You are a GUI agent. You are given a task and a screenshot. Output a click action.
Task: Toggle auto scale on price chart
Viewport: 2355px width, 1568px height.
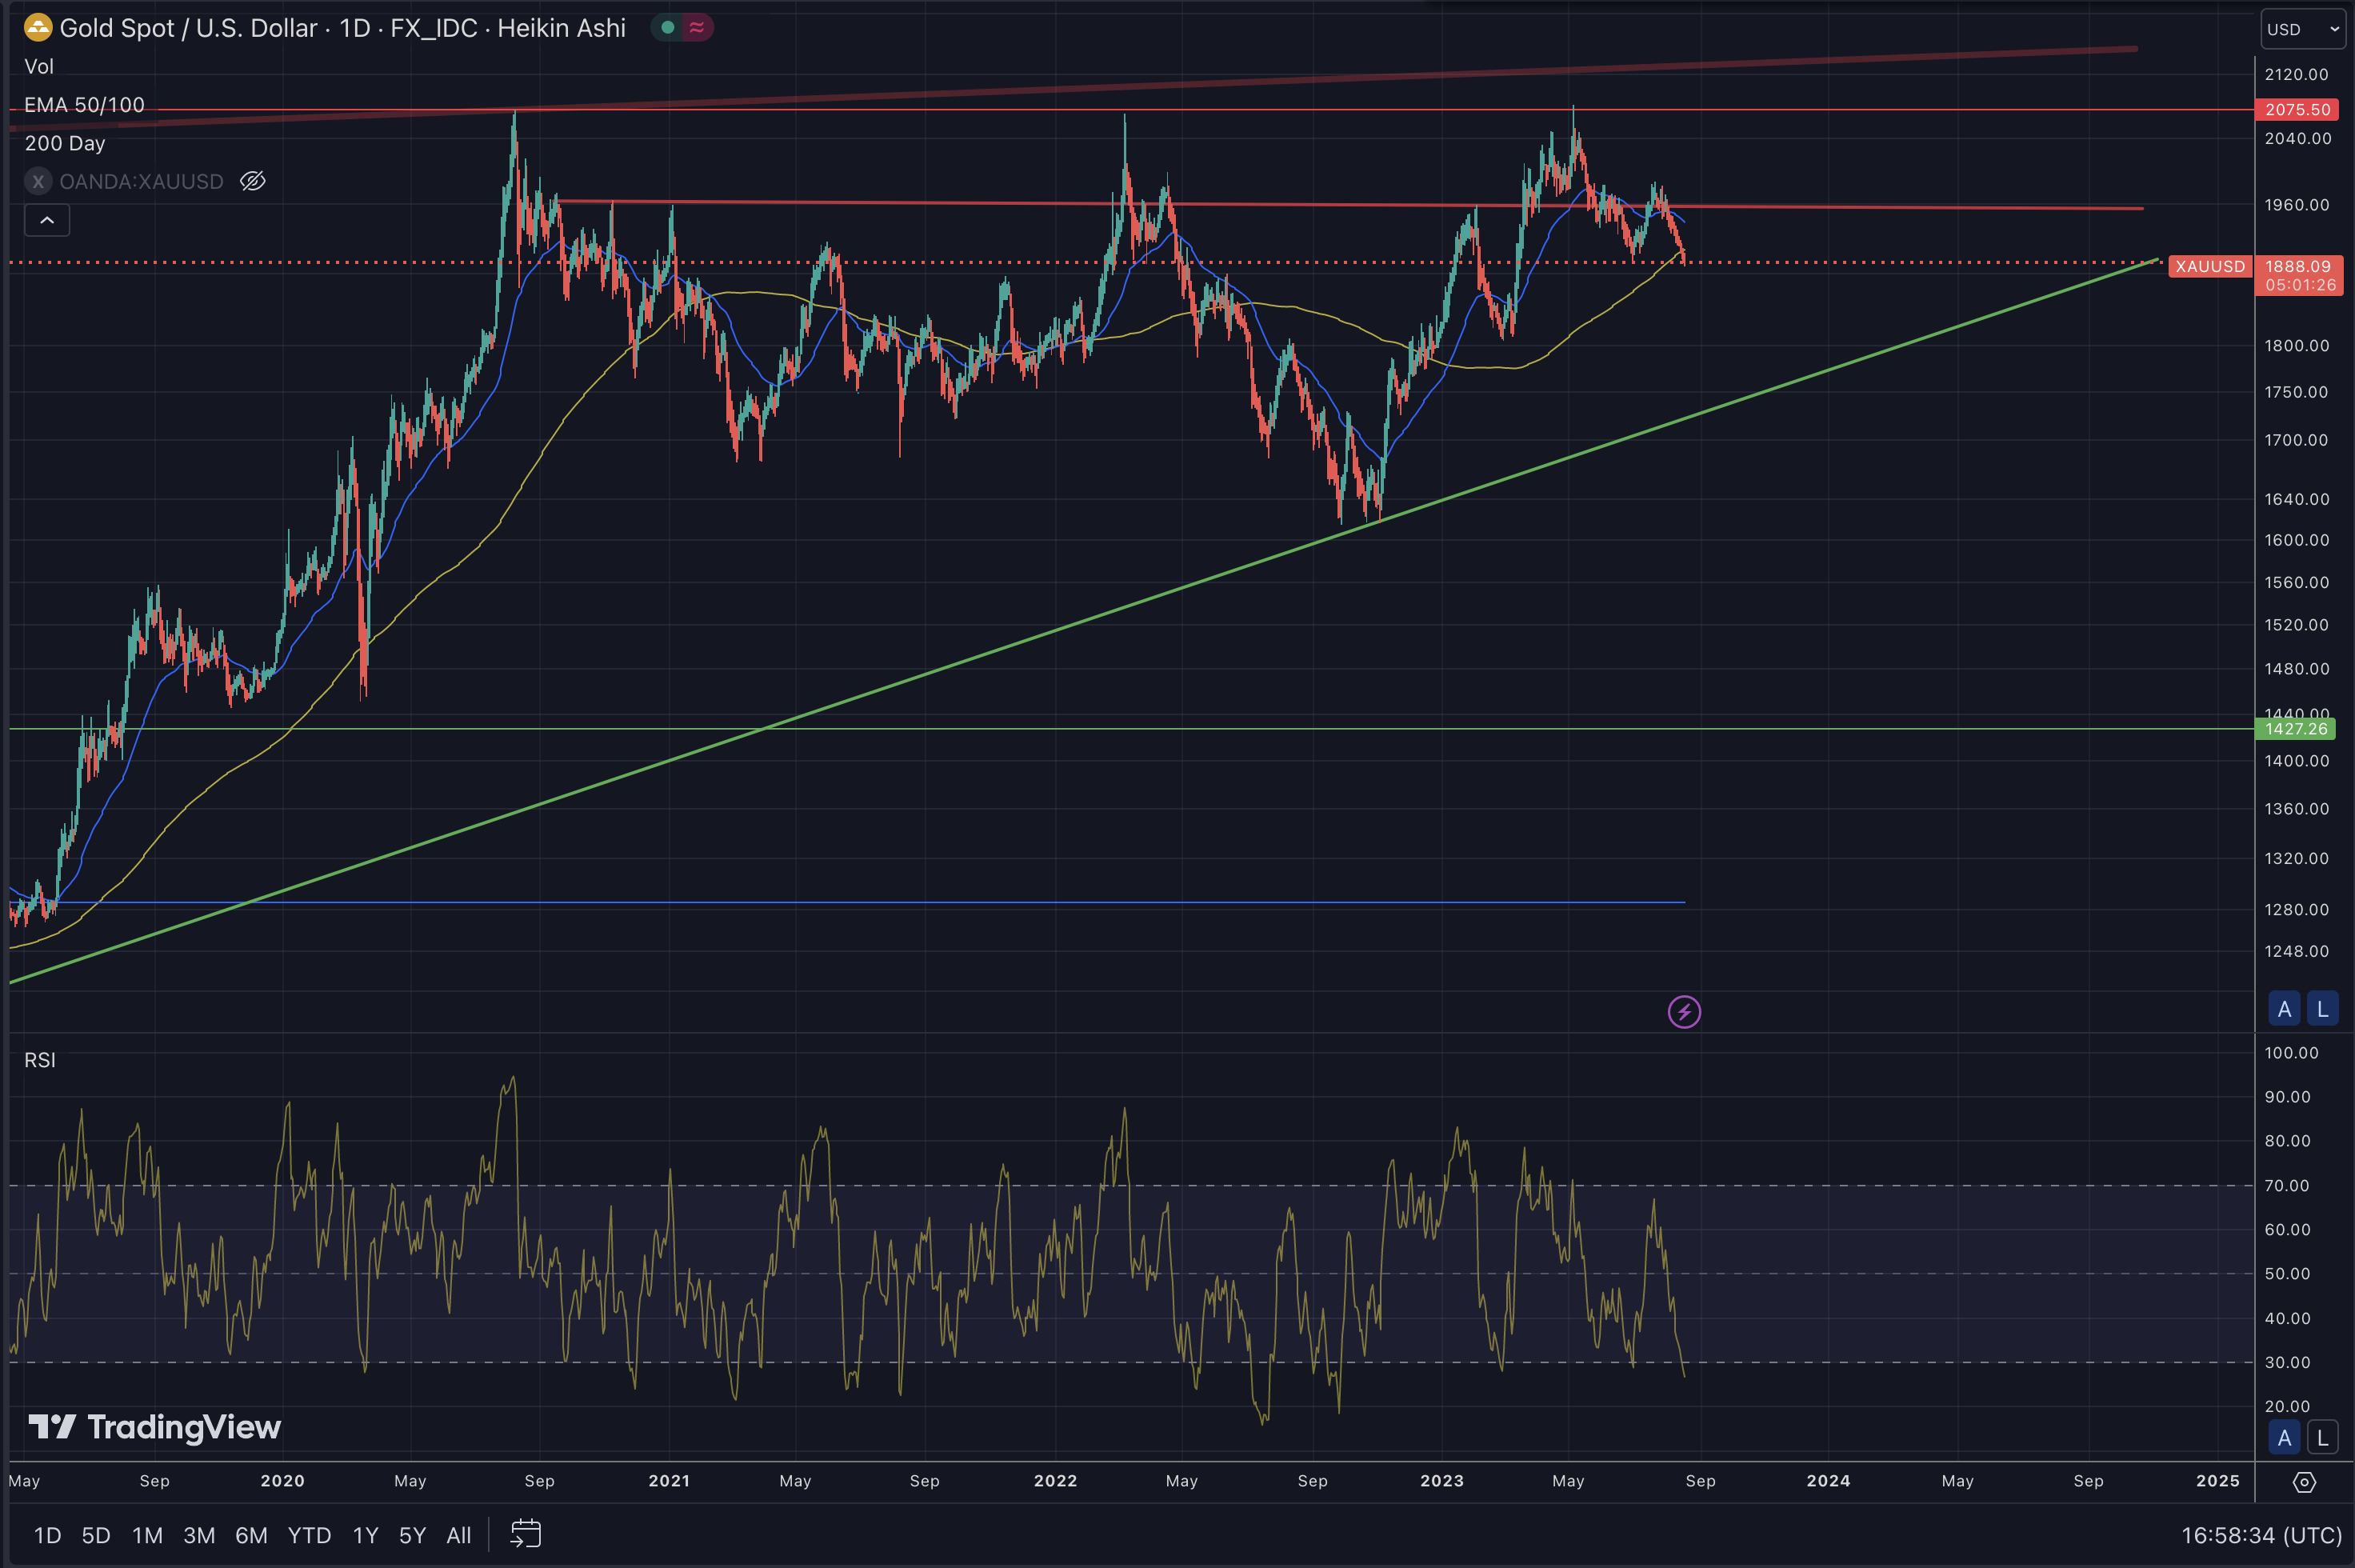(x=2284, y=1009)
